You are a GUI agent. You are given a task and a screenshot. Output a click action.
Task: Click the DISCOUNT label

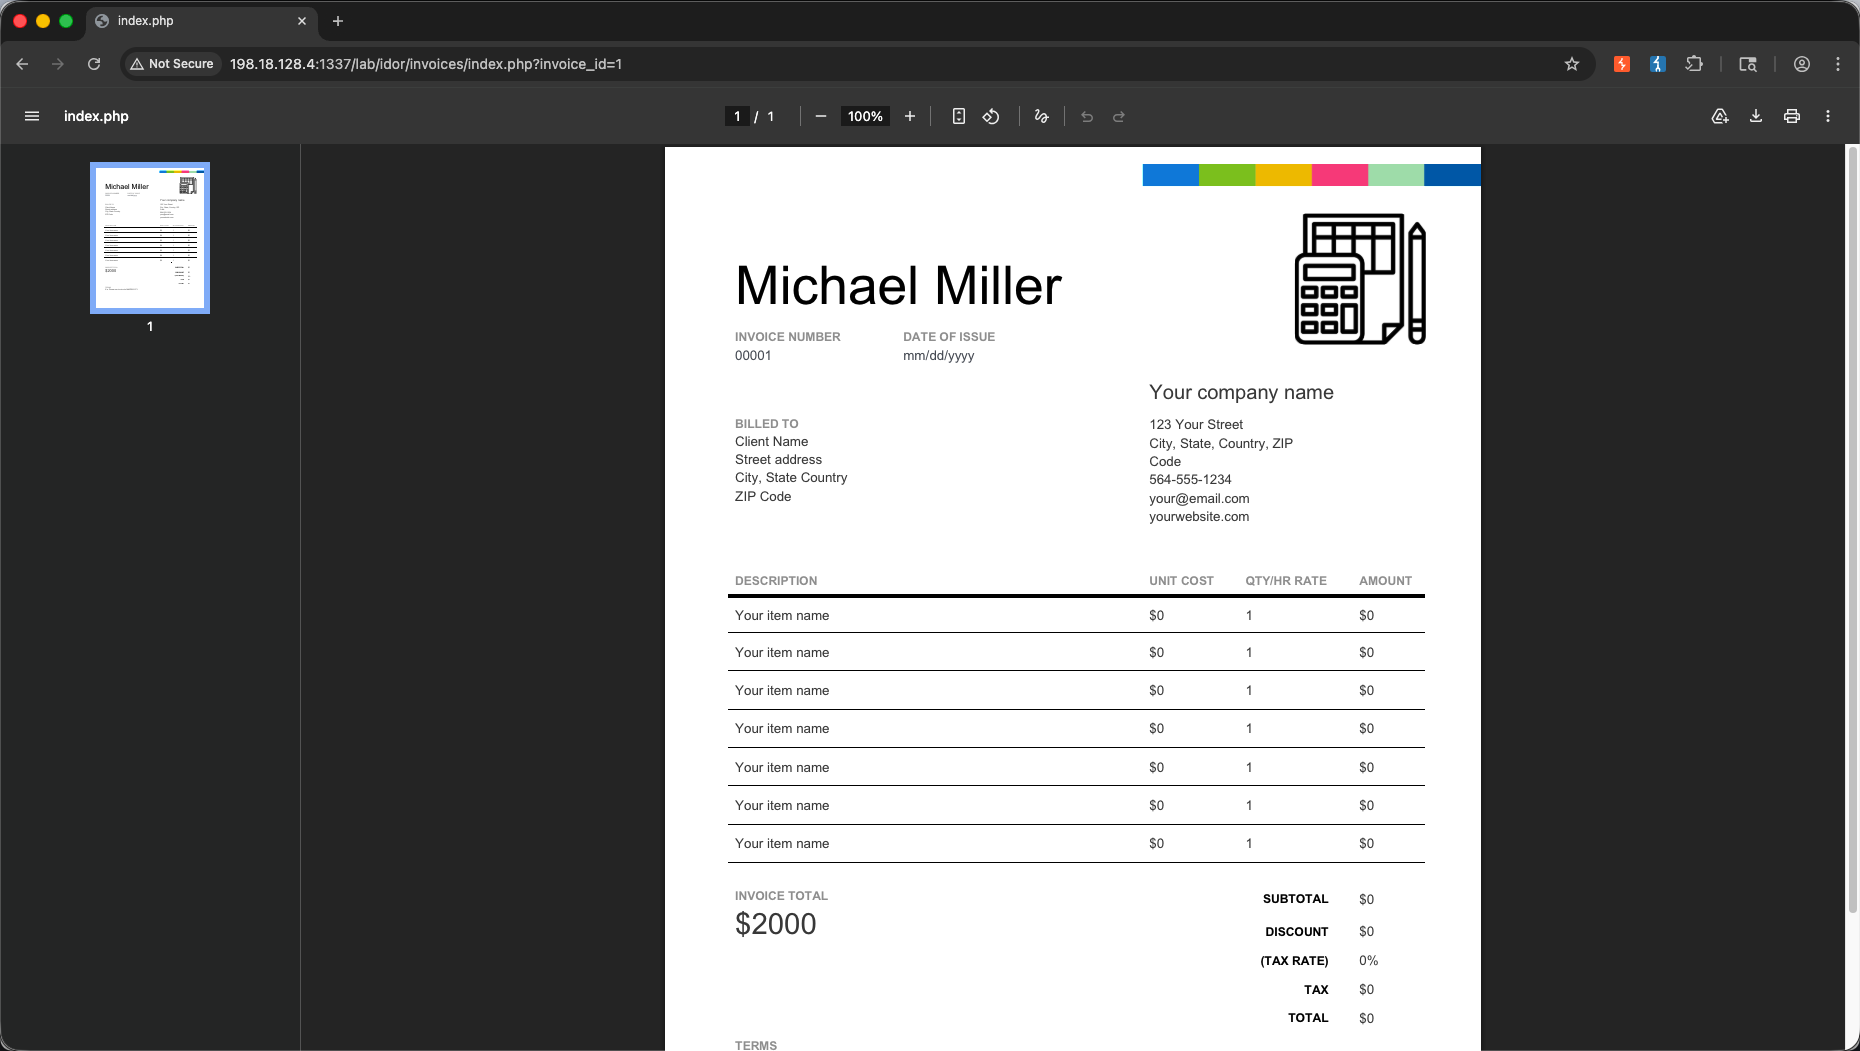[1296, 932]
